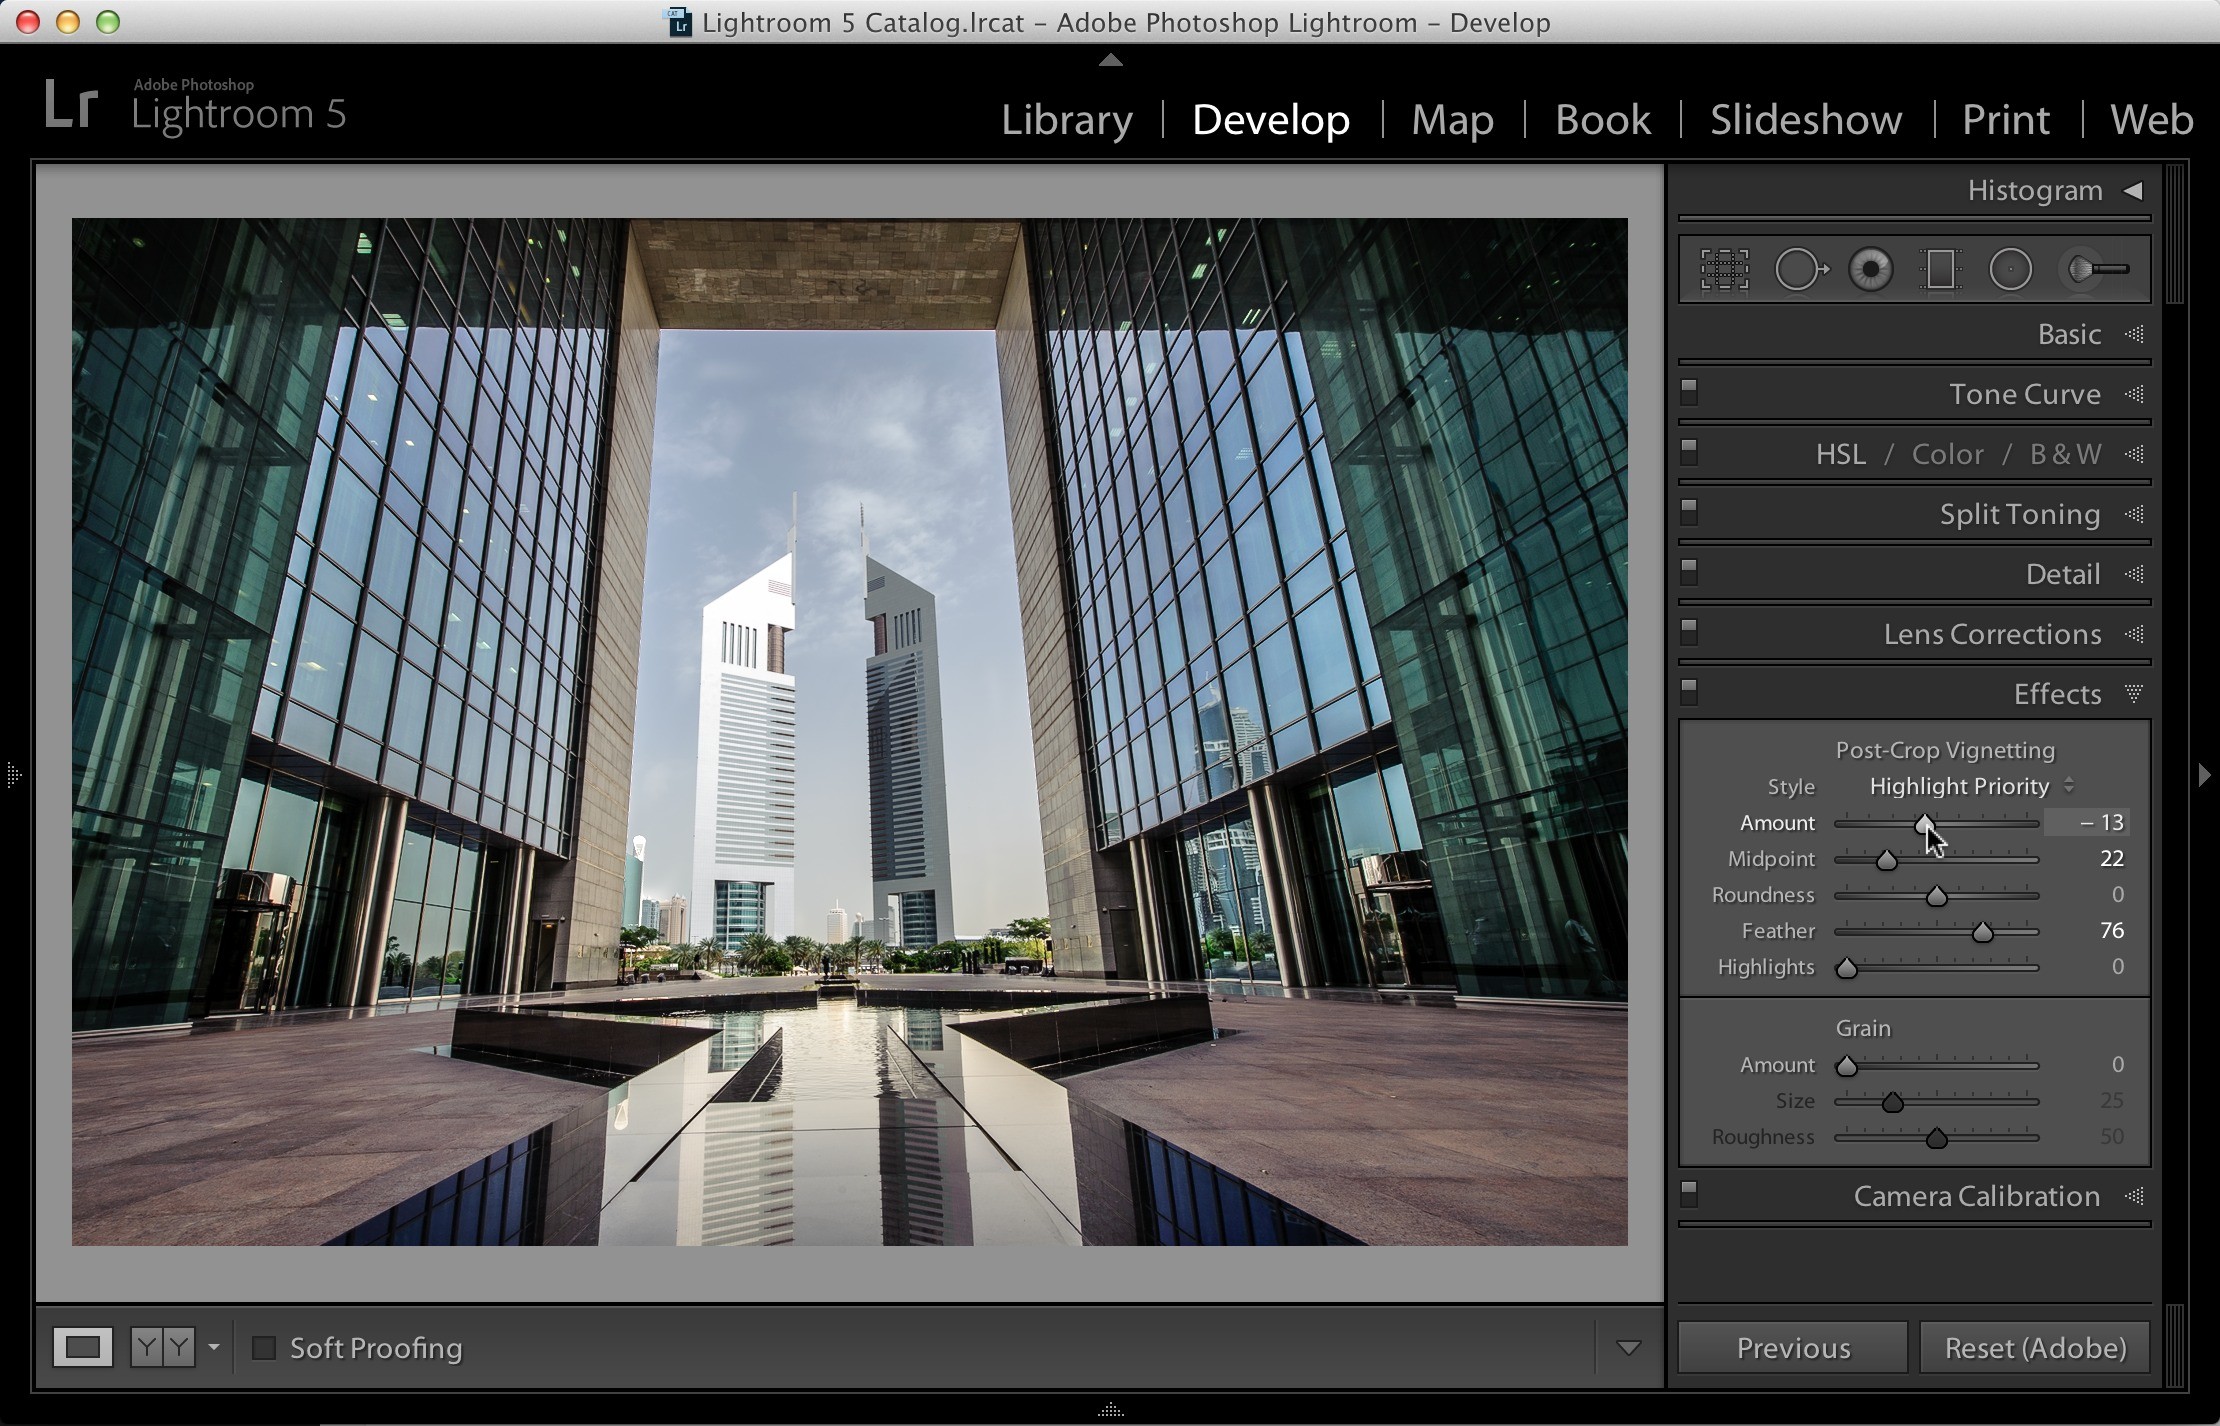This screenshot has height=1426, width=2220.
Task: Select the Adjustment Brush tool
Action: [2097, 269]
